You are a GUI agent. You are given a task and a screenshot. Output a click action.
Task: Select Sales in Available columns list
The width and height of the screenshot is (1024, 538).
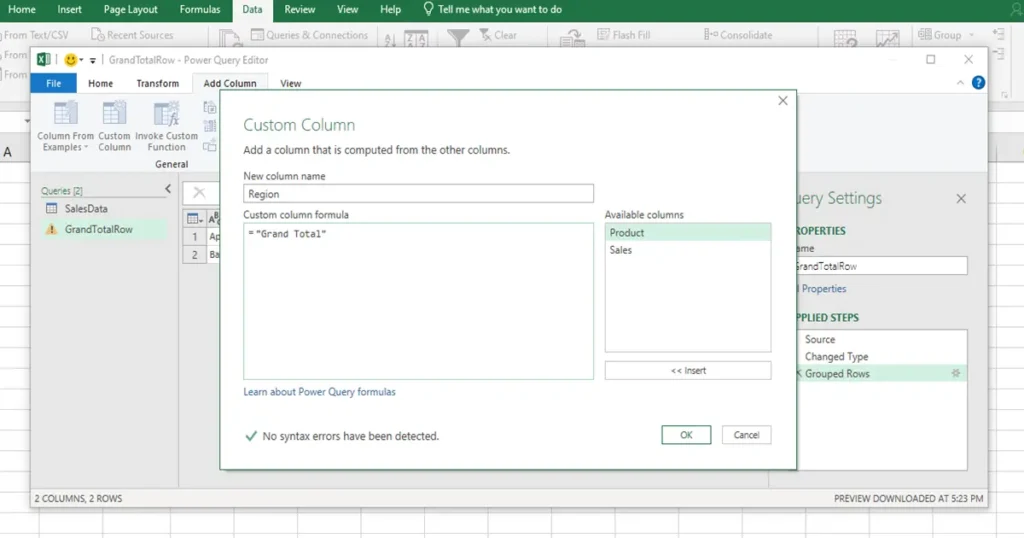tap(687, 250)
